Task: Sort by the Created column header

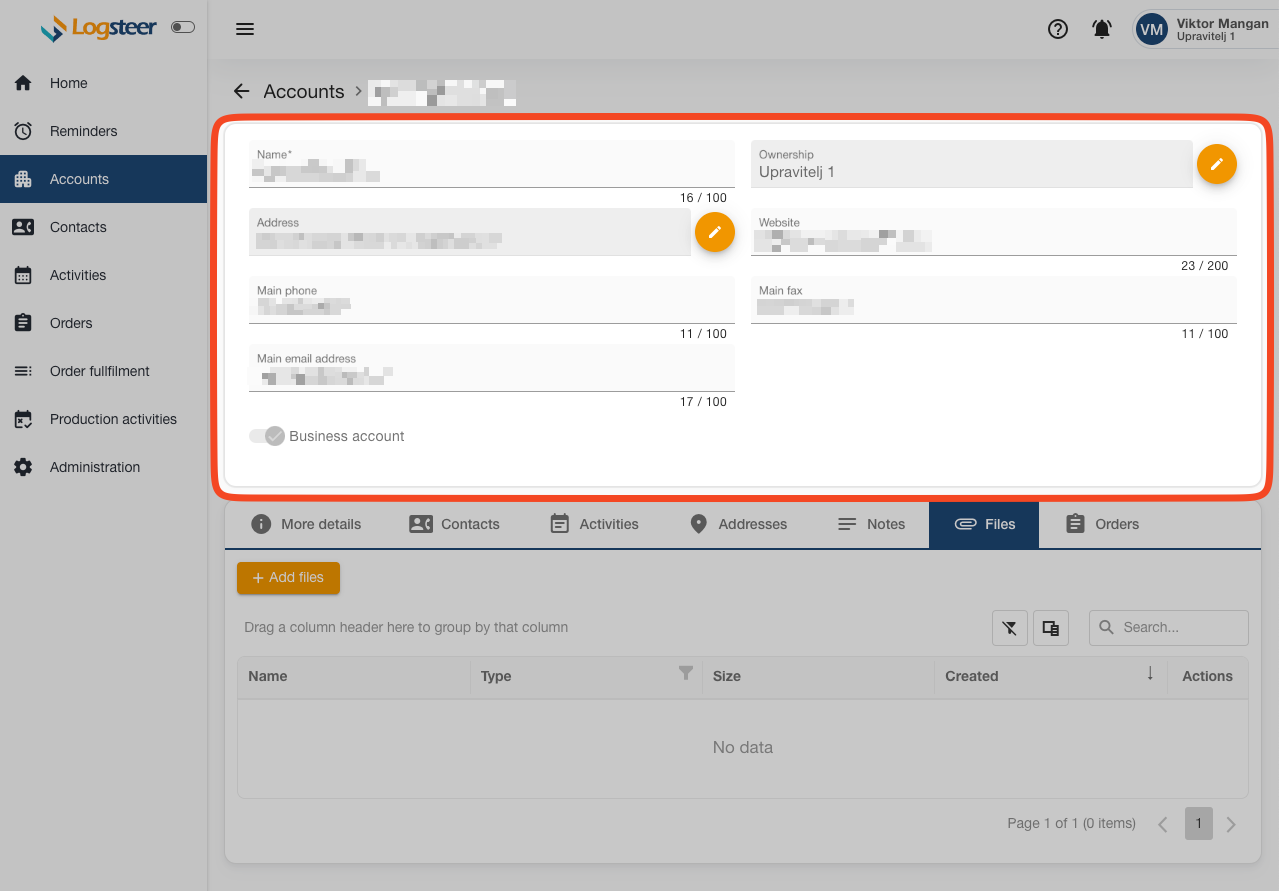Action: click(971, 676)
